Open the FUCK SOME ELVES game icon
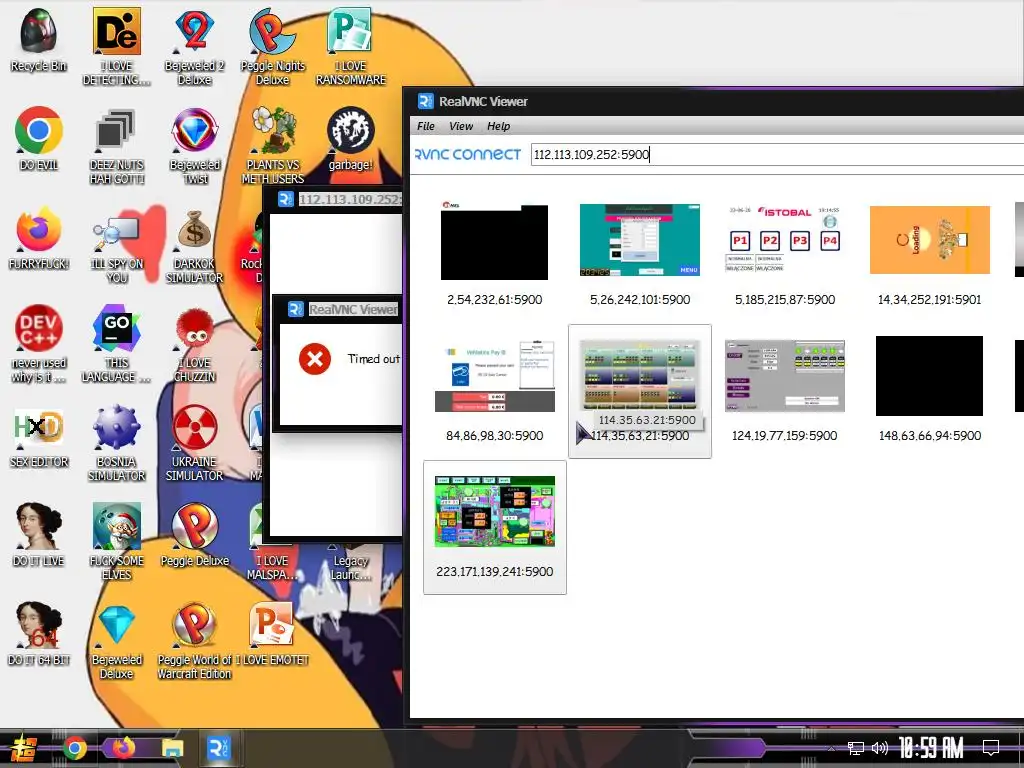Image resolution: width=1024 pixels, height=768 pixels. coord(117,526)
